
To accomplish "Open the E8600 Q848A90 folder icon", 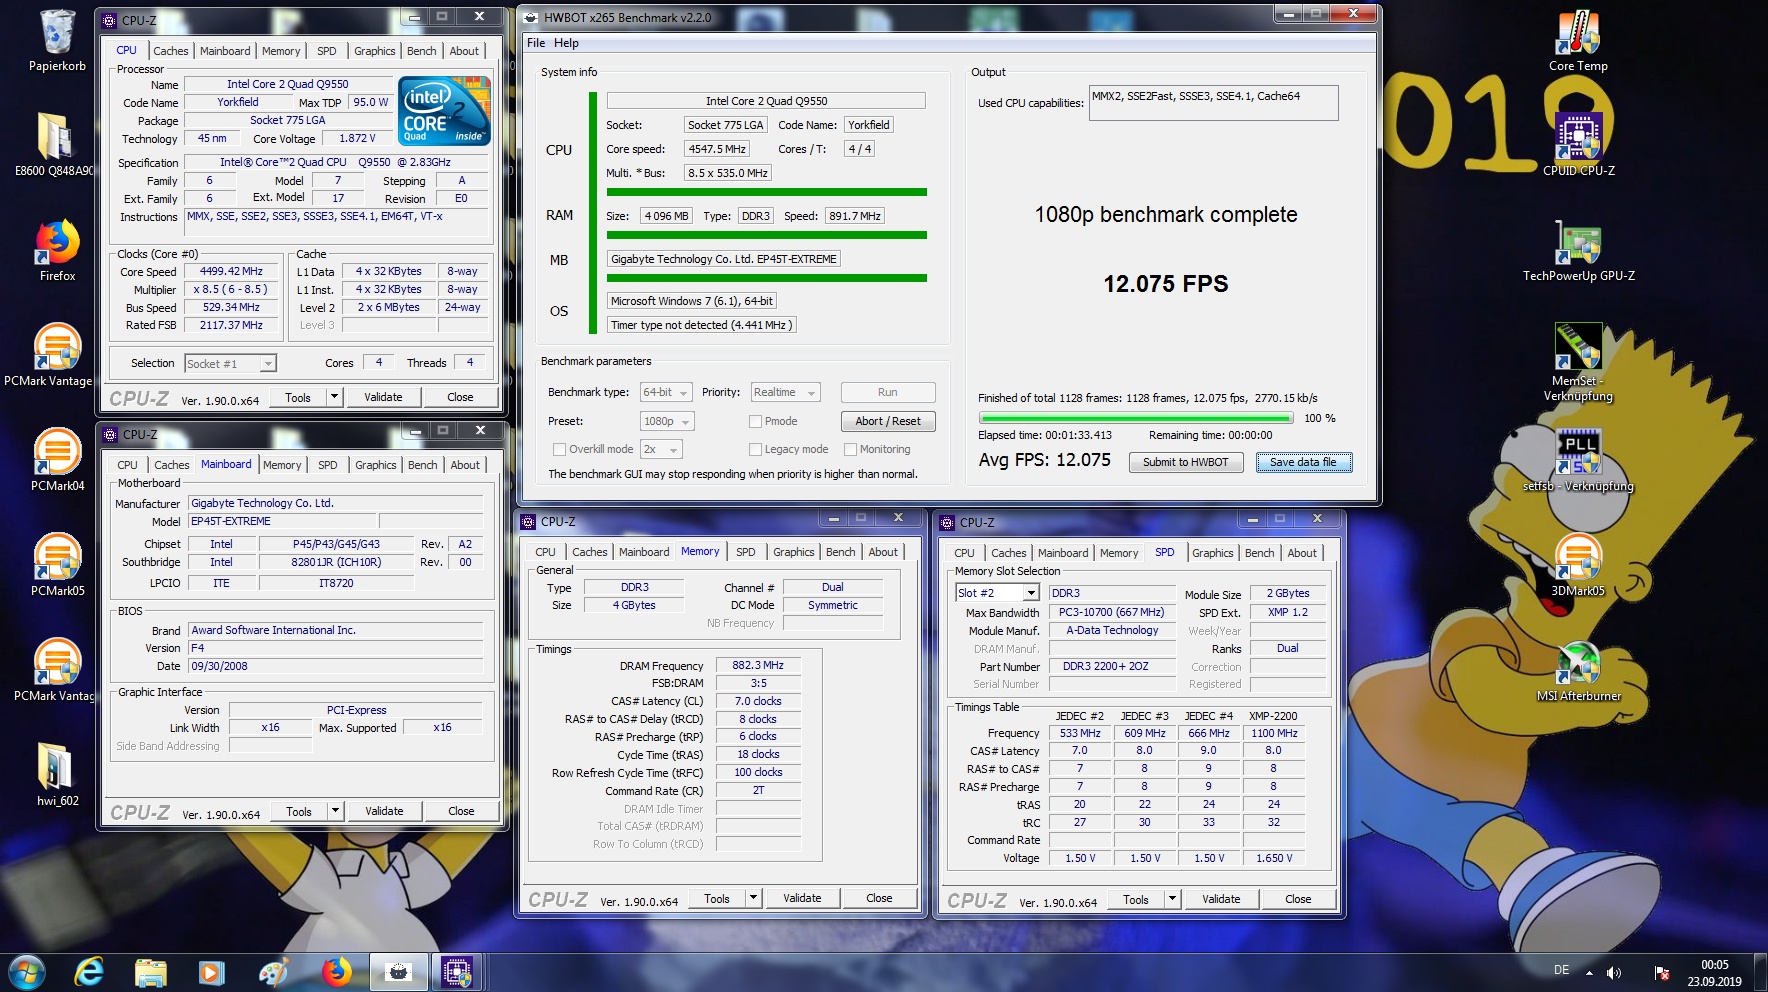I will tap(54, 144).
